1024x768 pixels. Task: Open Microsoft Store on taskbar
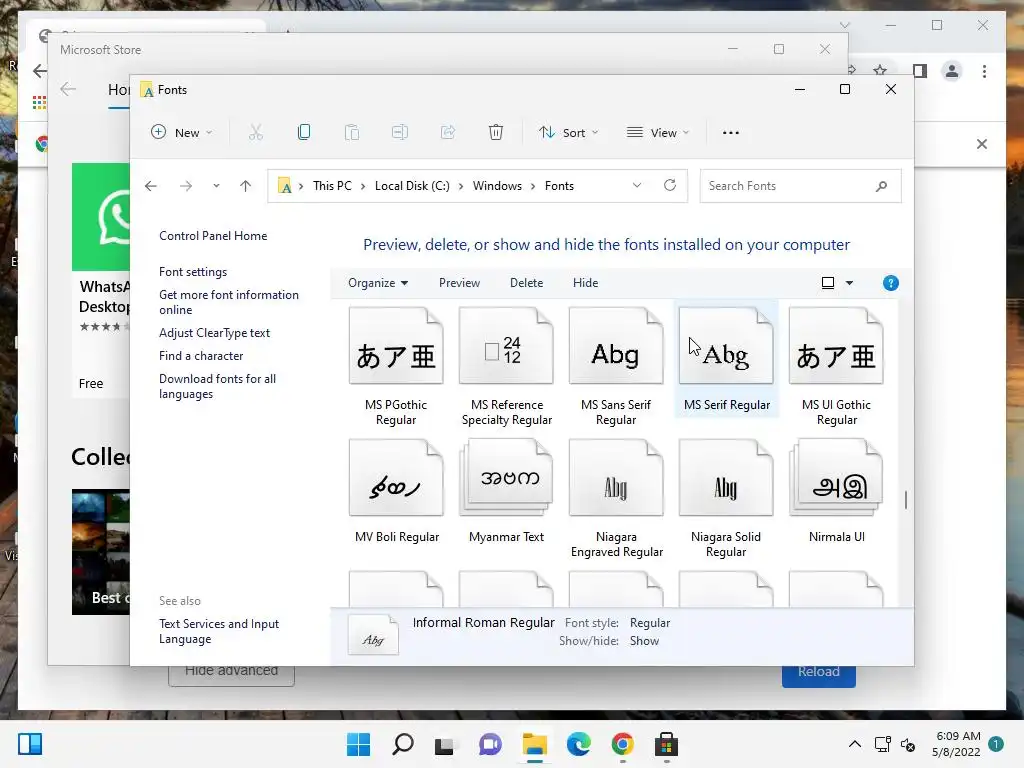(x=667, y=744)
